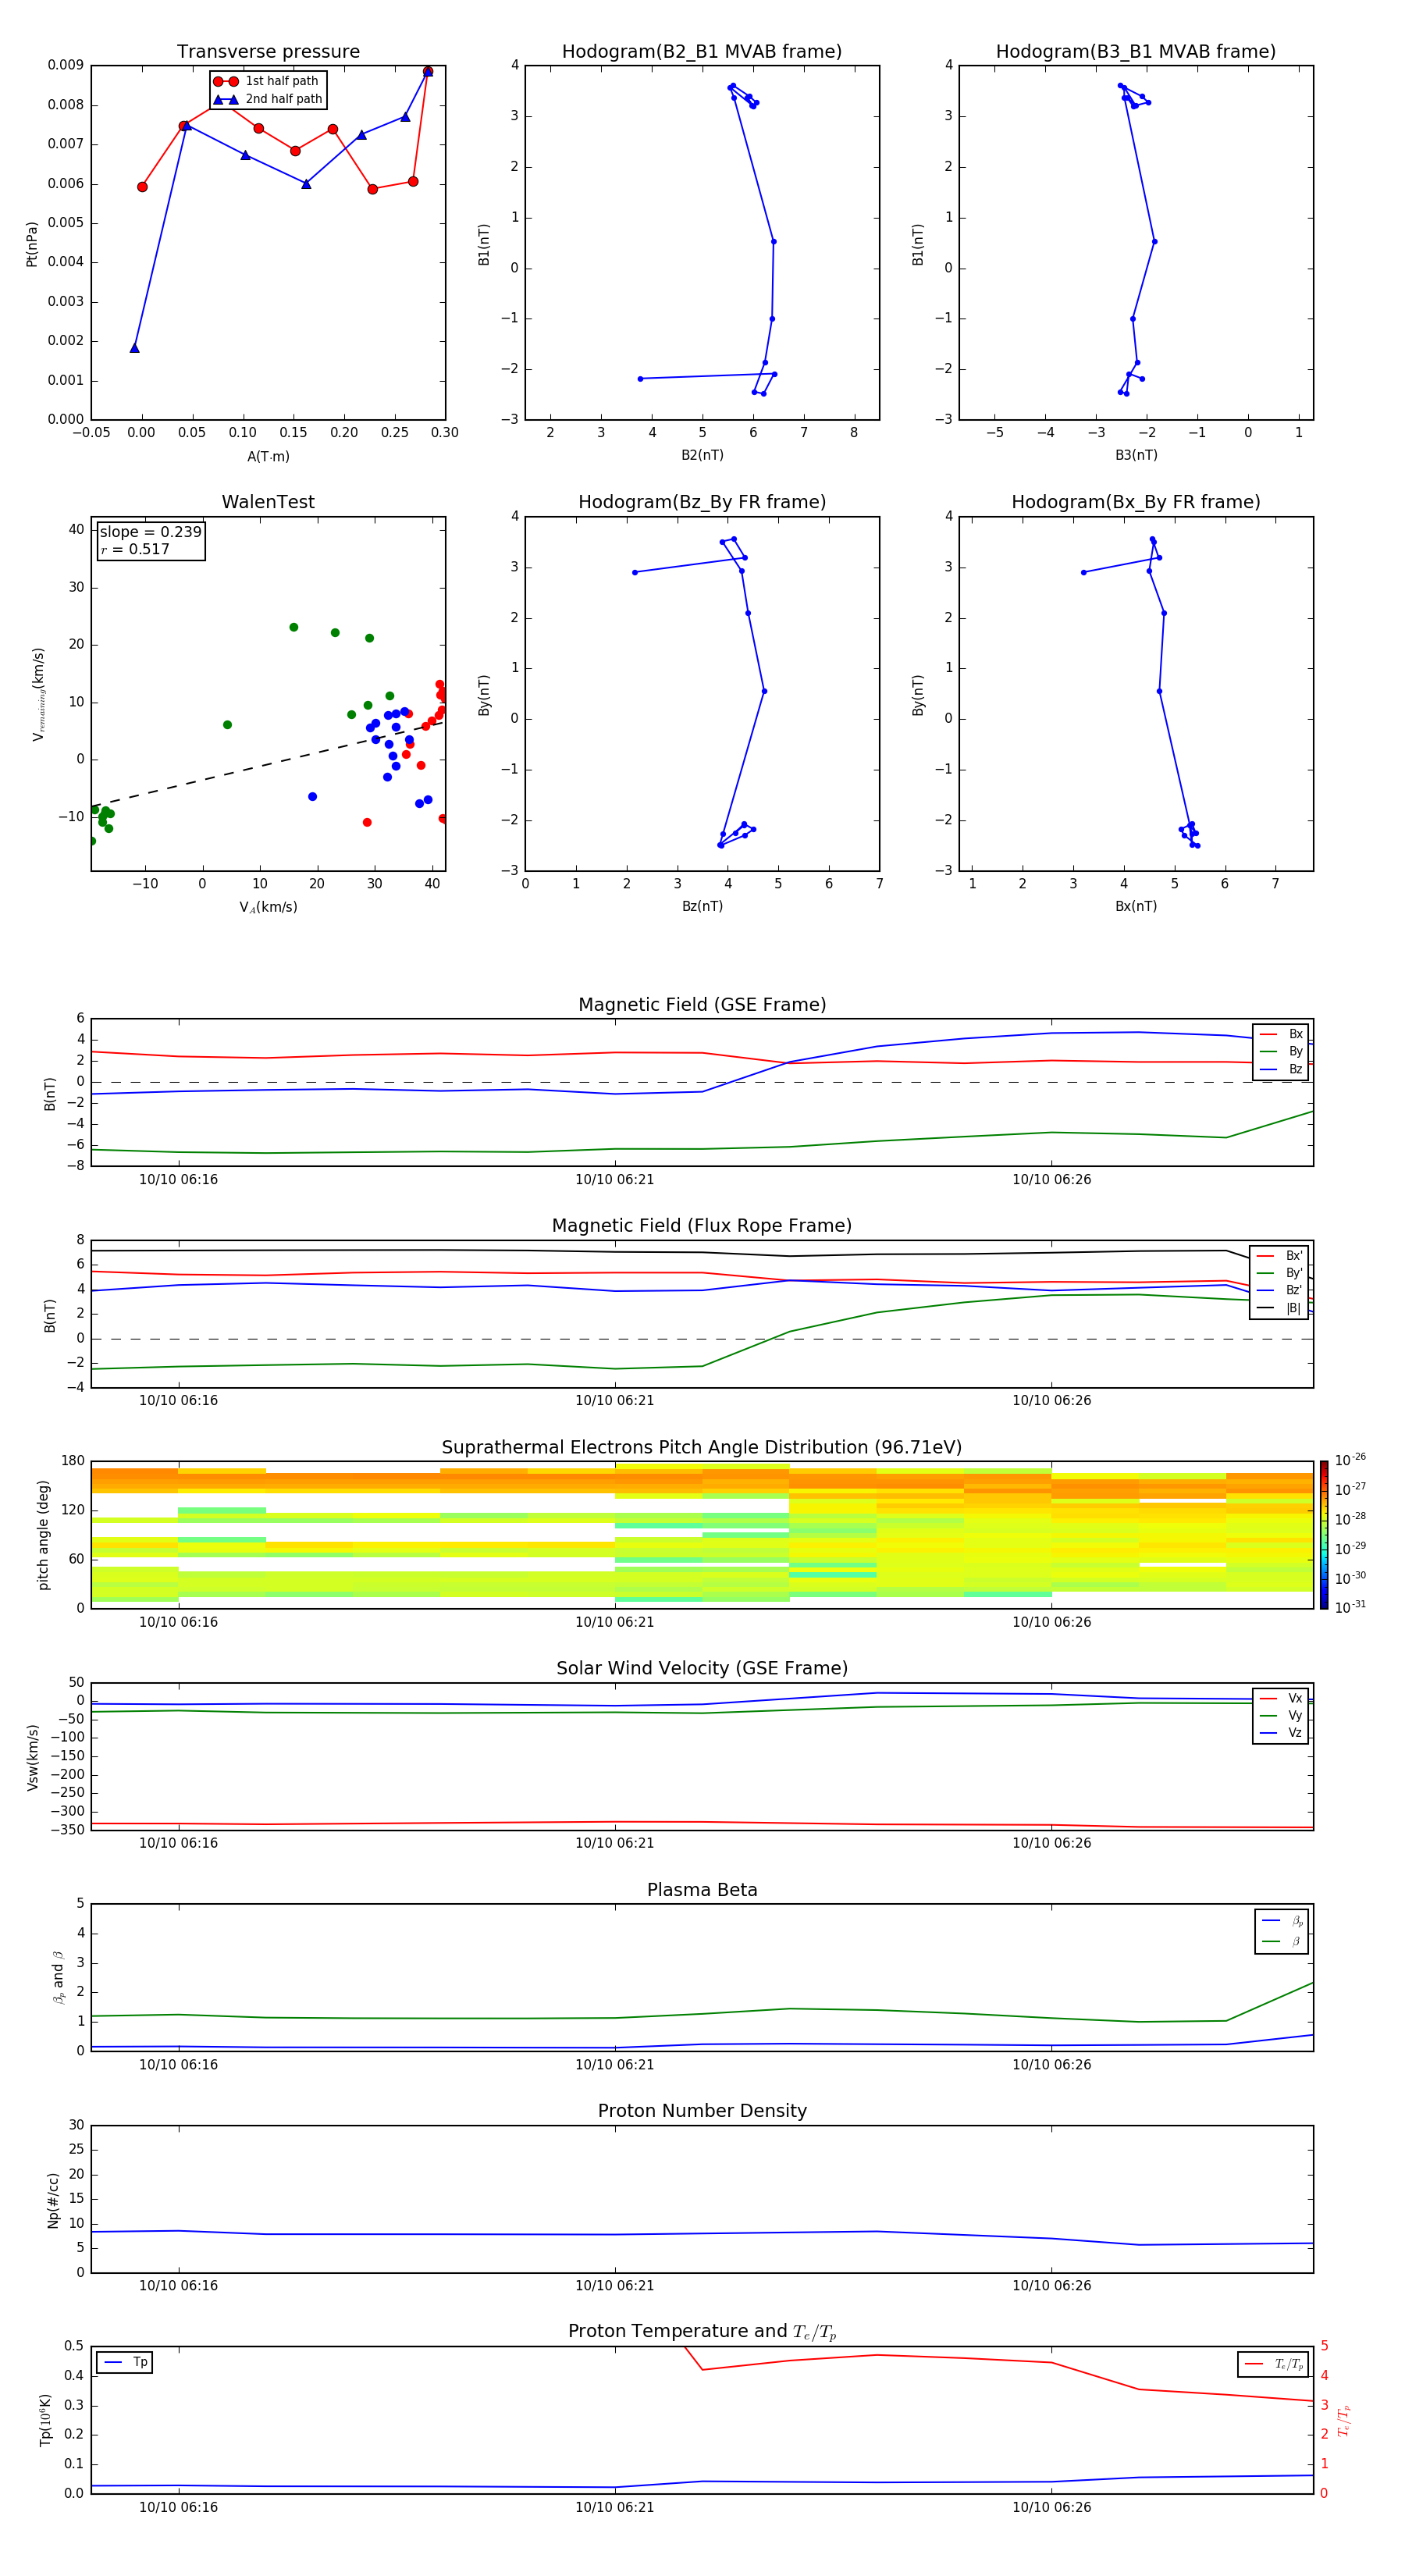
Task: Click the 'Tp' legend entry
Action: [x=125, y=2362]
